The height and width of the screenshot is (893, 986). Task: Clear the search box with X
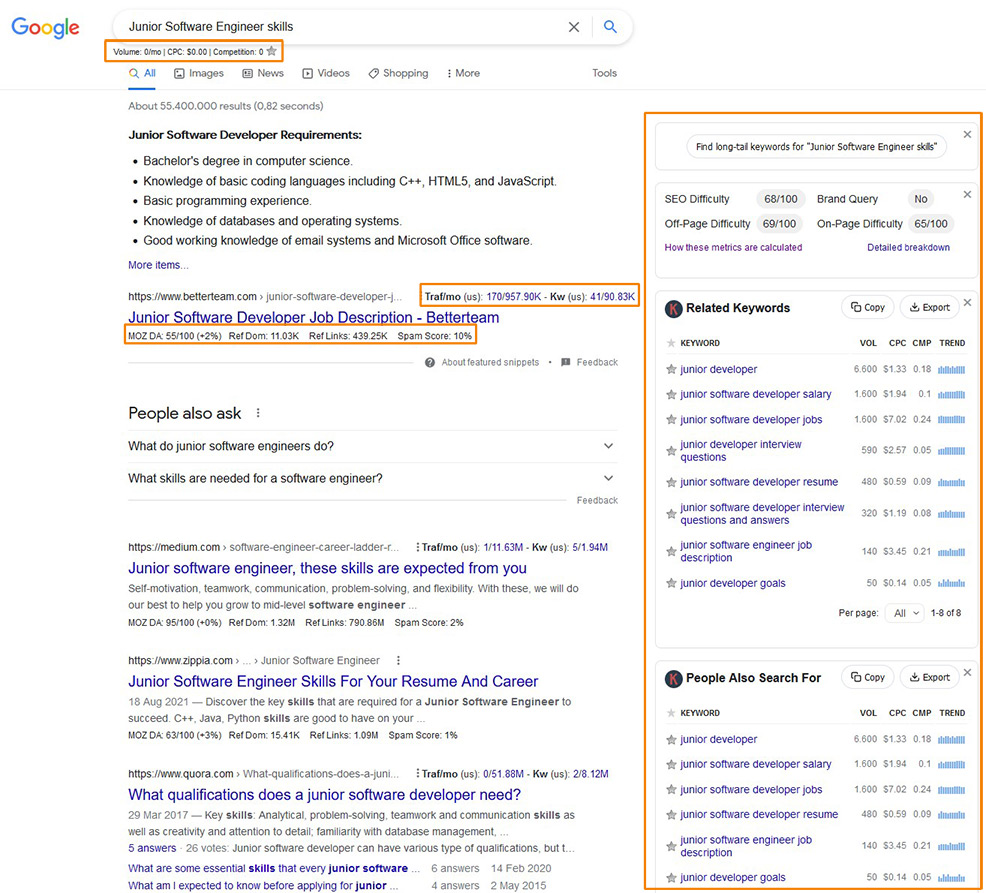[573, 27]
